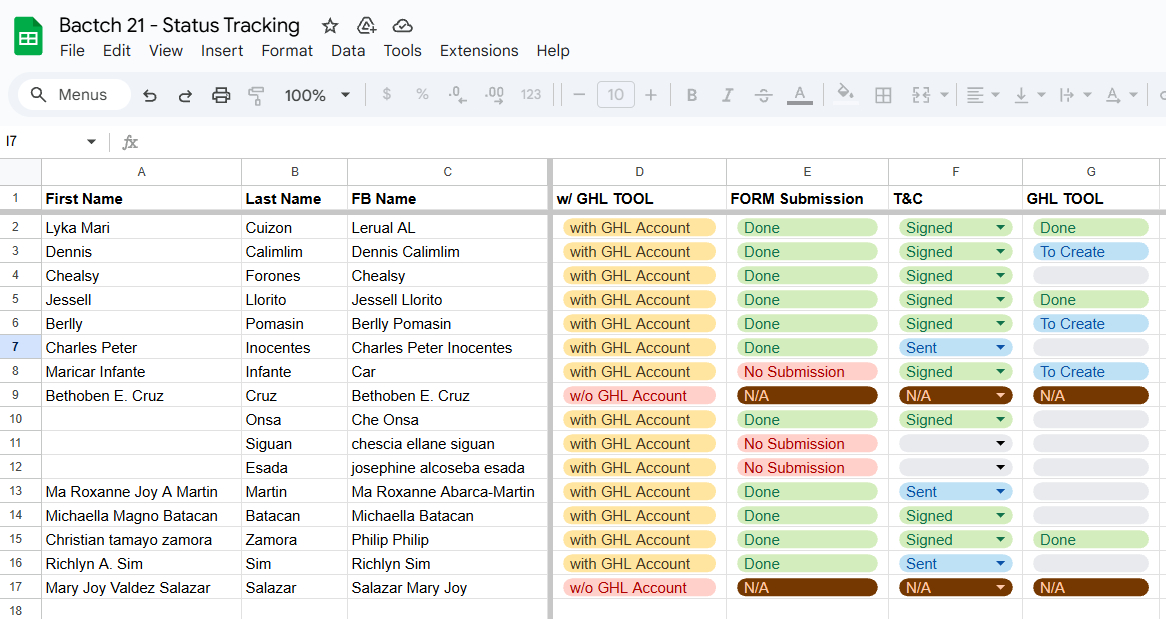Toggle Bold formatting

pos(691,95)
